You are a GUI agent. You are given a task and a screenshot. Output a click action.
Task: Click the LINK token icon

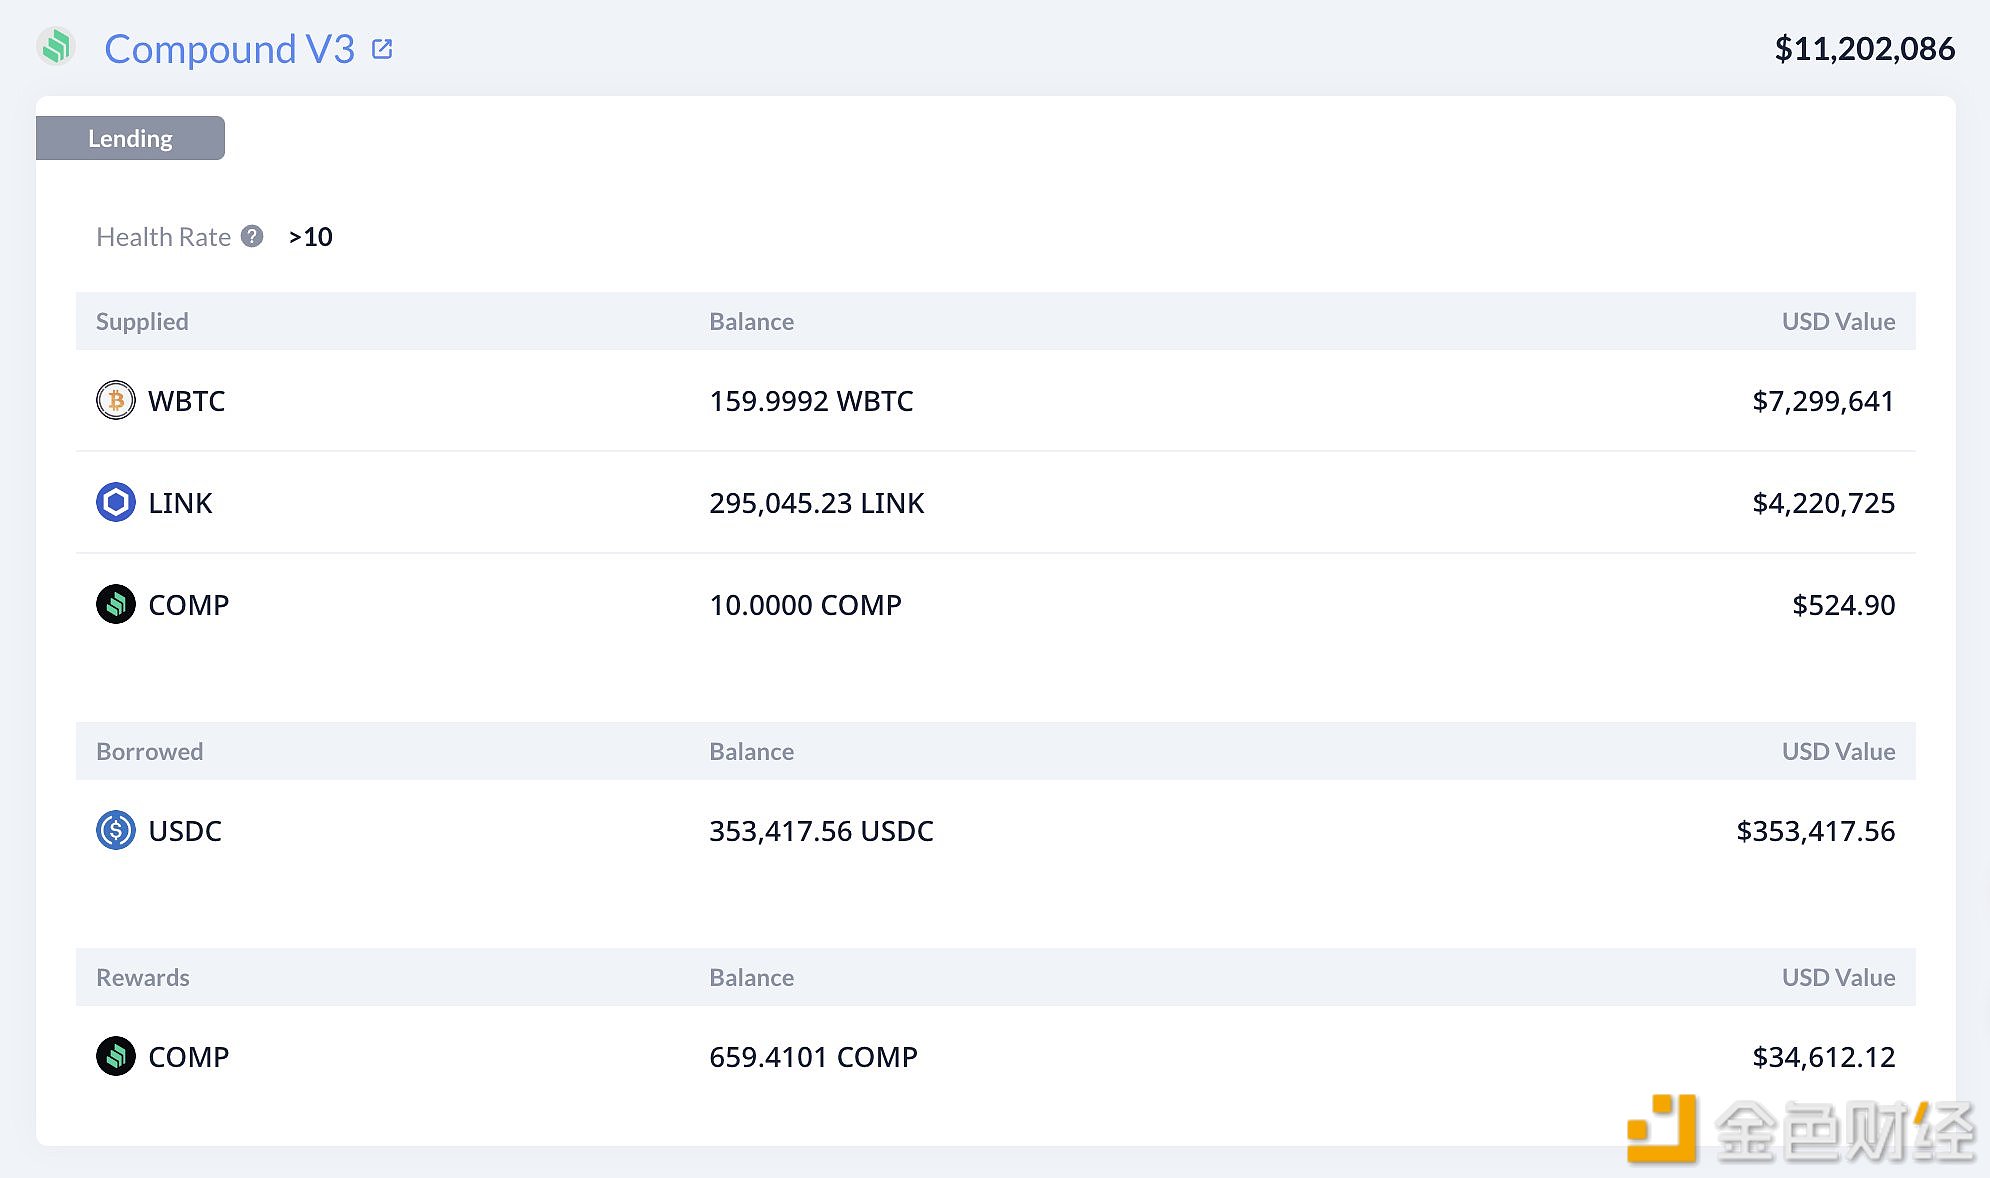coord(116,502)
